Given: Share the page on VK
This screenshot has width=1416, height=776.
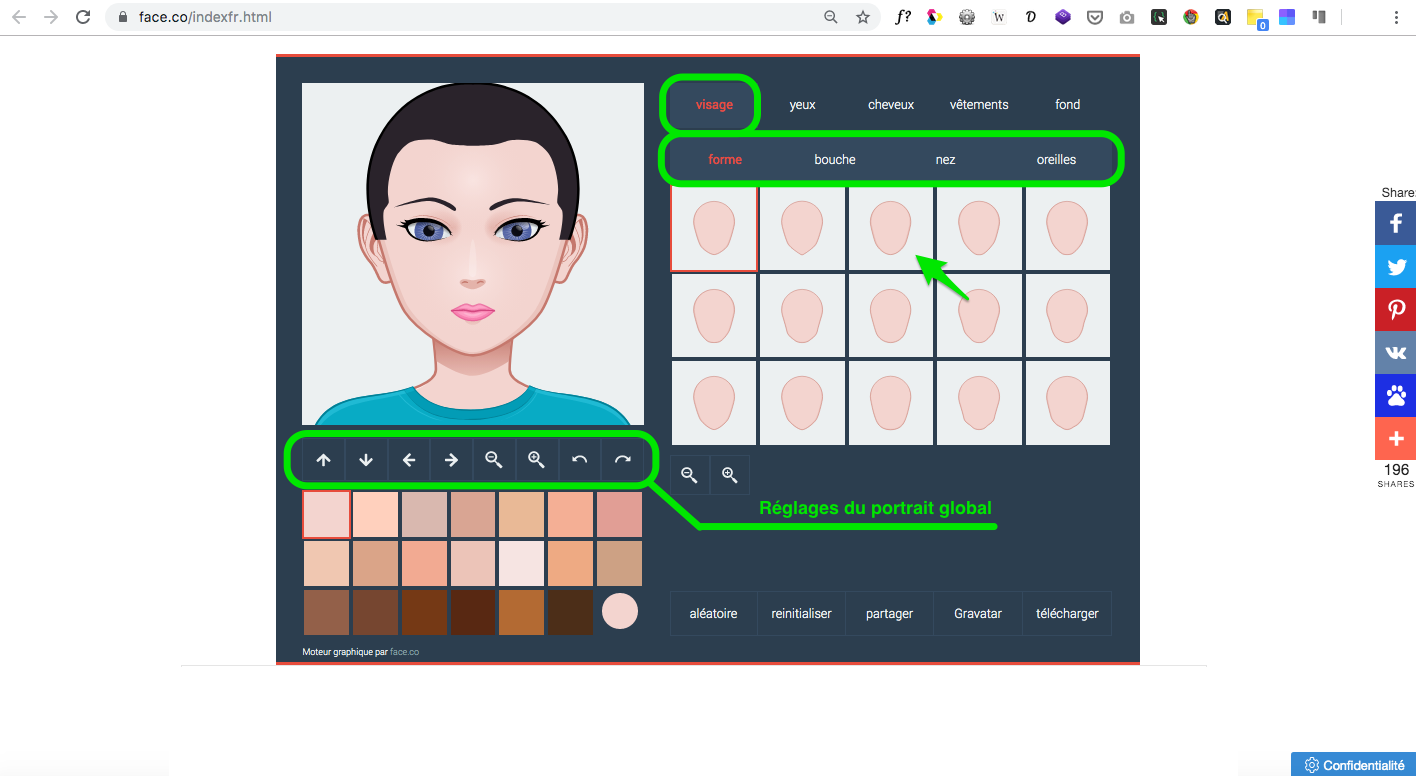Looking at the screenshot, I should (1396, 353).
